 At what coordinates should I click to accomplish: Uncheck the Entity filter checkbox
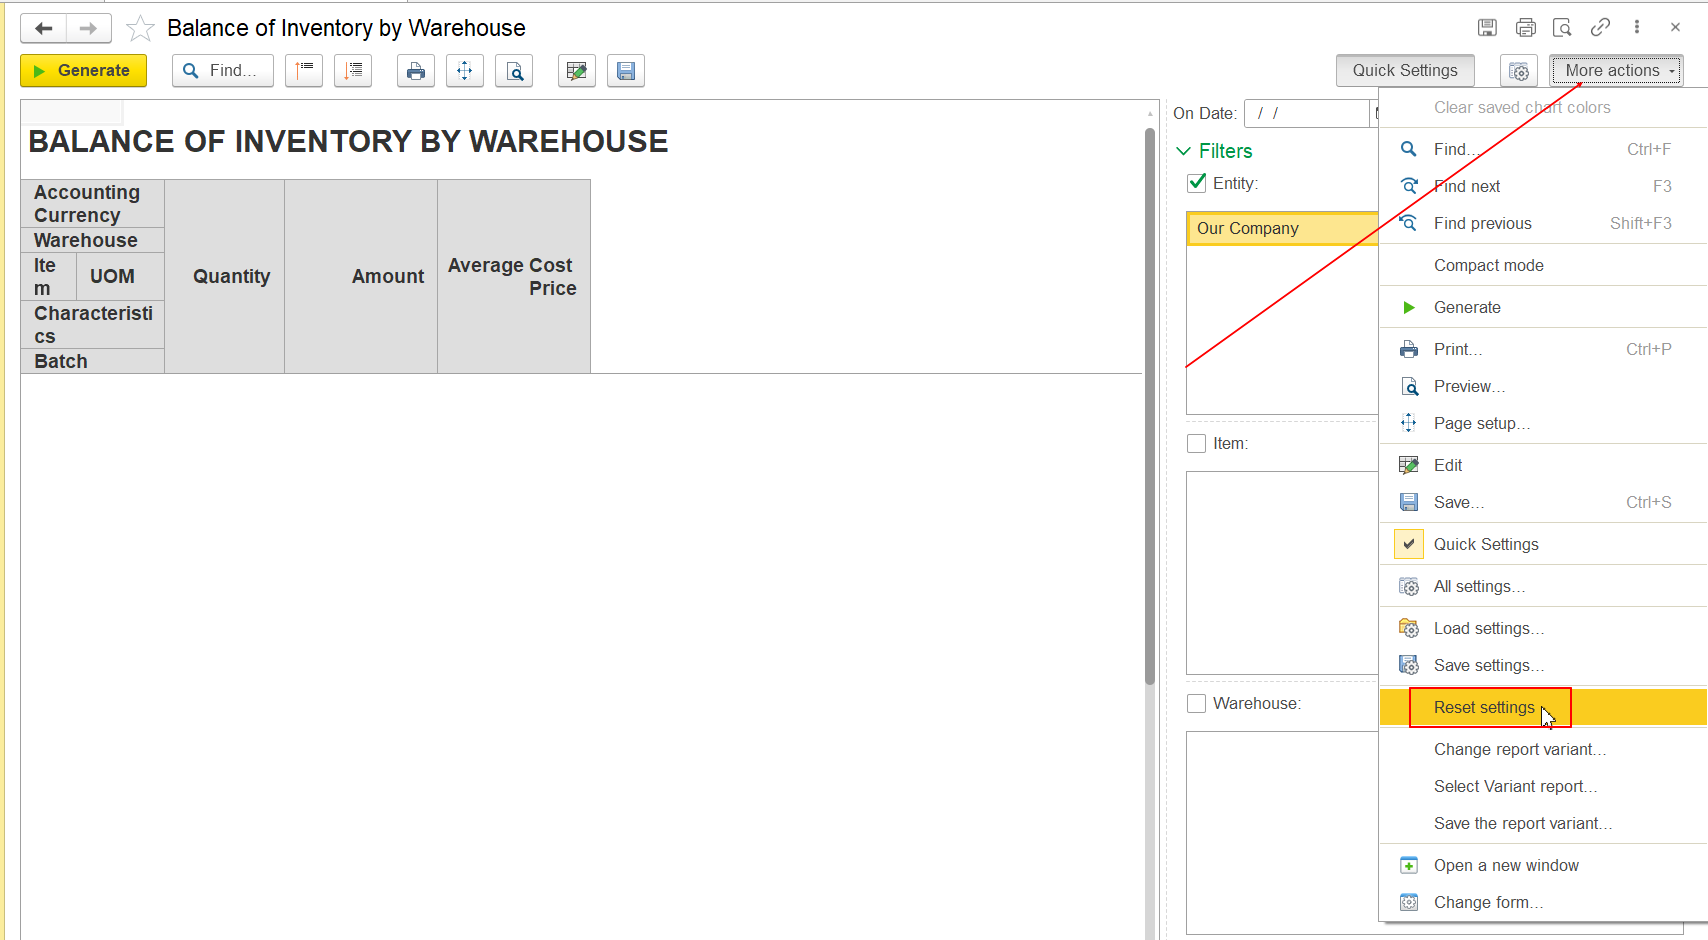click(x=1196, y=183)
